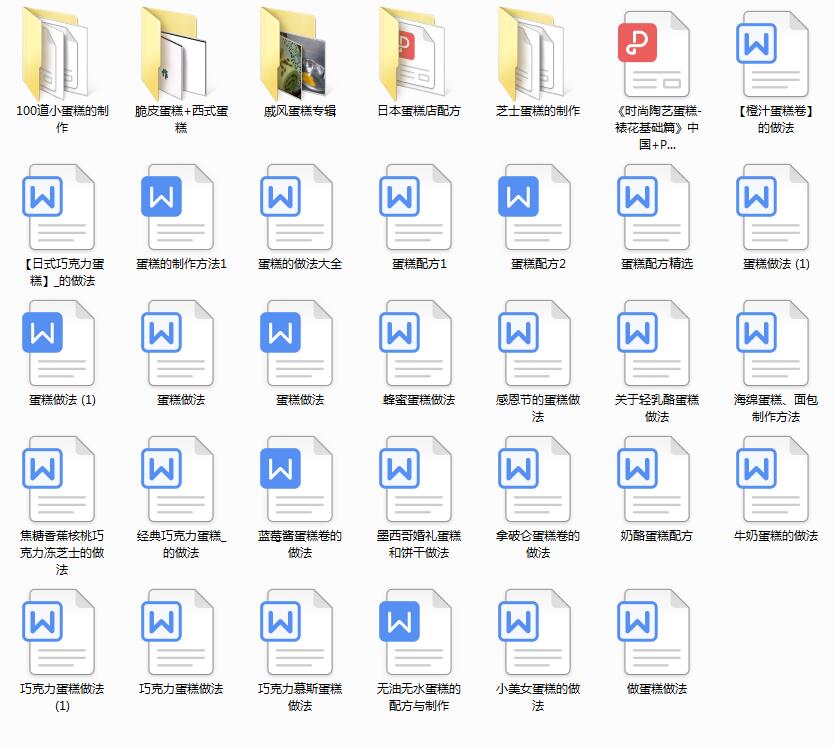The image size is (834, 746).
Task: Select the 蛋糕的制作方法1 Word file
Action: point(180,208)
